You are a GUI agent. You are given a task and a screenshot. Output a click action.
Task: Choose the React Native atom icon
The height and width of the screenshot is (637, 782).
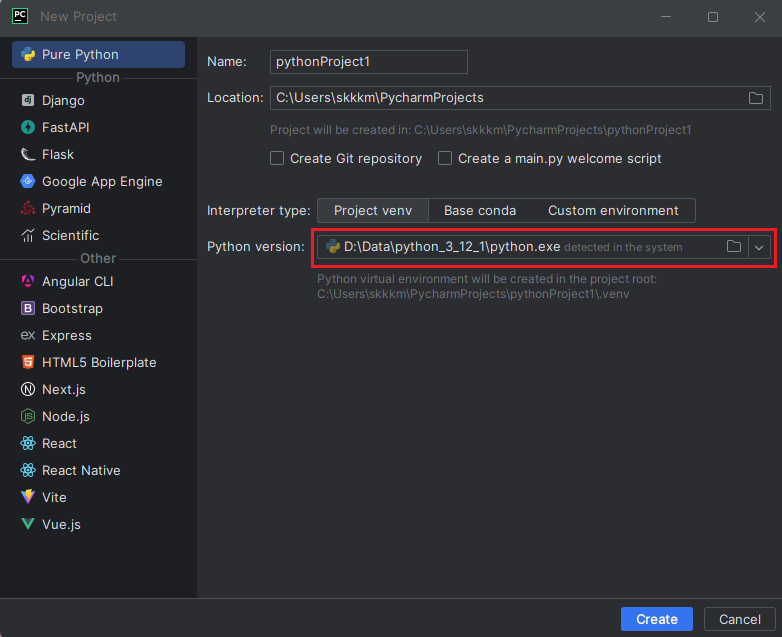28,470
